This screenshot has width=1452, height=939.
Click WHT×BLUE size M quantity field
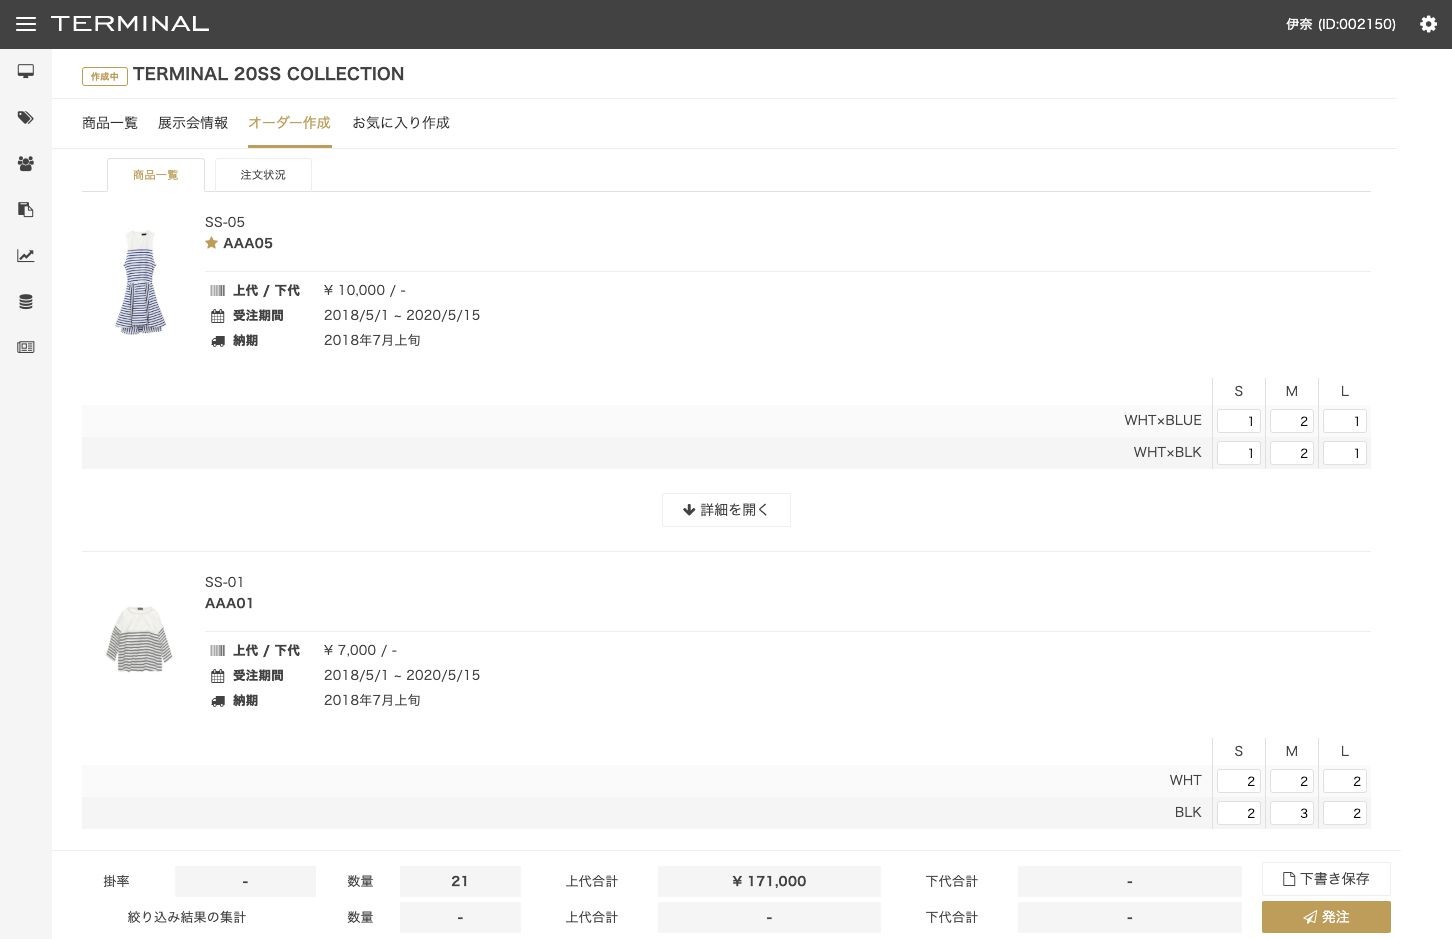click(x=1291, y=421)
